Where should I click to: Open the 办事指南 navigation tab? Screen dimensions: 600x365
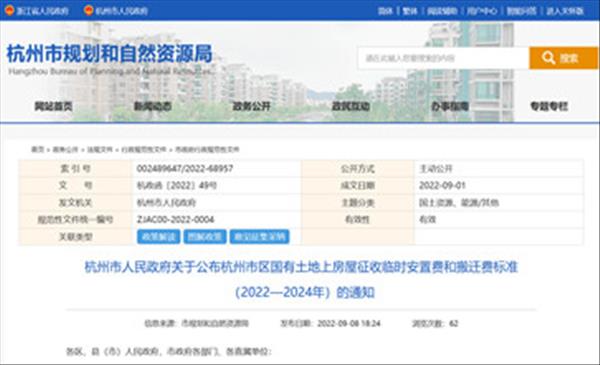(450, 106)
